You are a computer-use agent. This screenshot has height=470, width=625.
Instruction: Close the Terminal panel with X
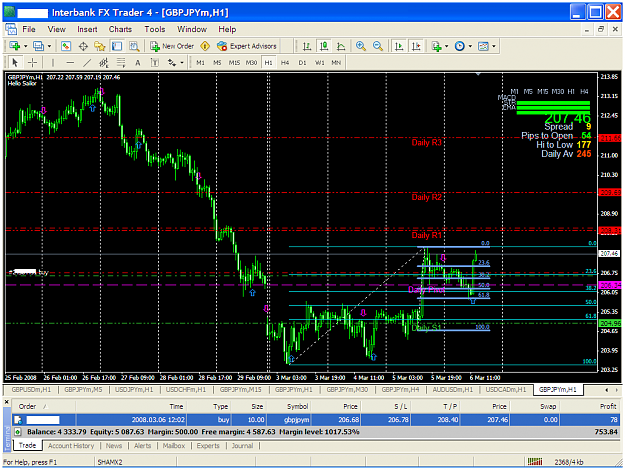pyautogui.click(x=7, y=402)
